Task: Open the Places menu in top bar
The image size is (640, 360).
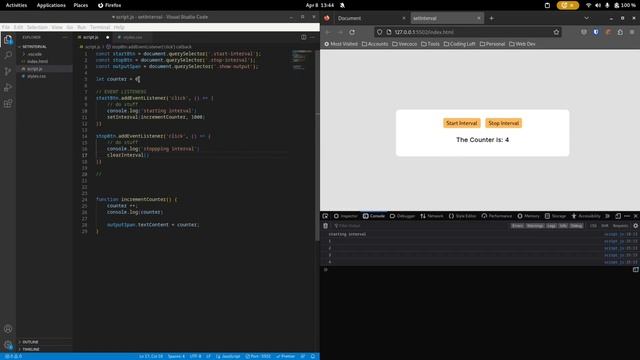Action: click(x=81, y=5)
